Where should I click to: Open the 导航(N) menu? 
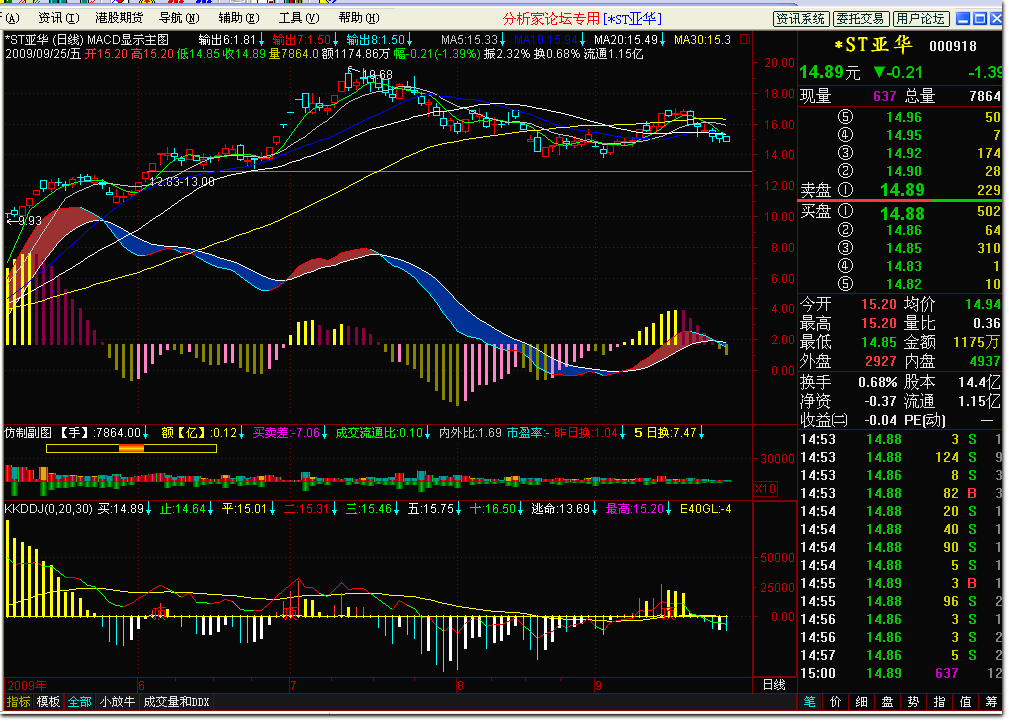[x=179, y=18]
